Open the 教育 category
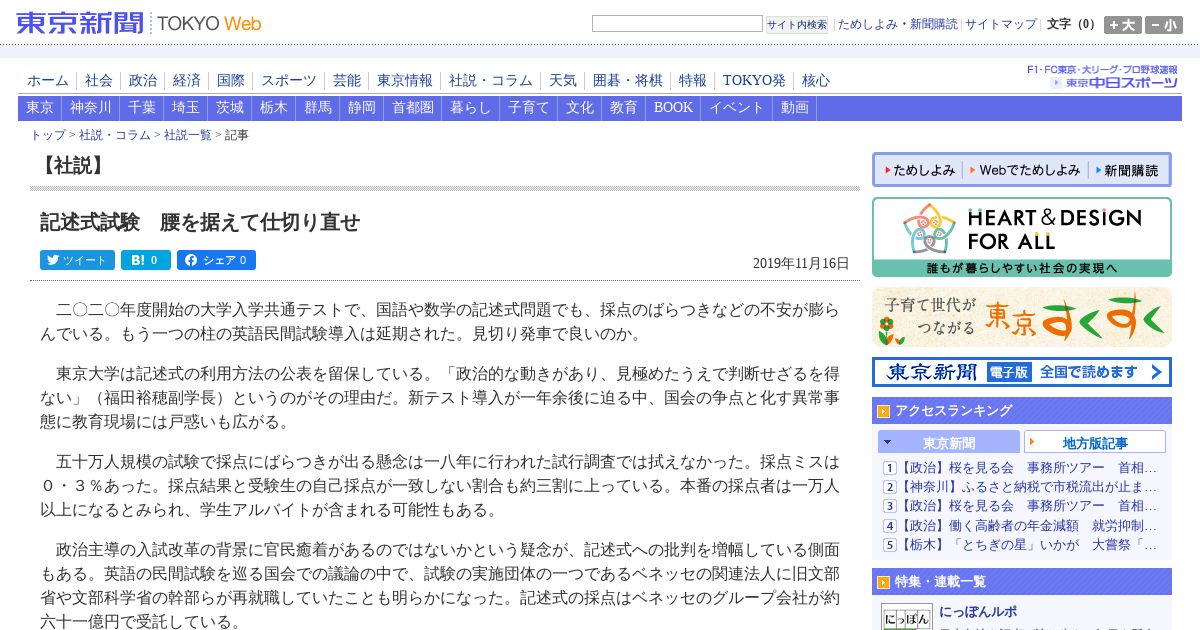Screen dimensions: 1200x630 pos(624,108)
